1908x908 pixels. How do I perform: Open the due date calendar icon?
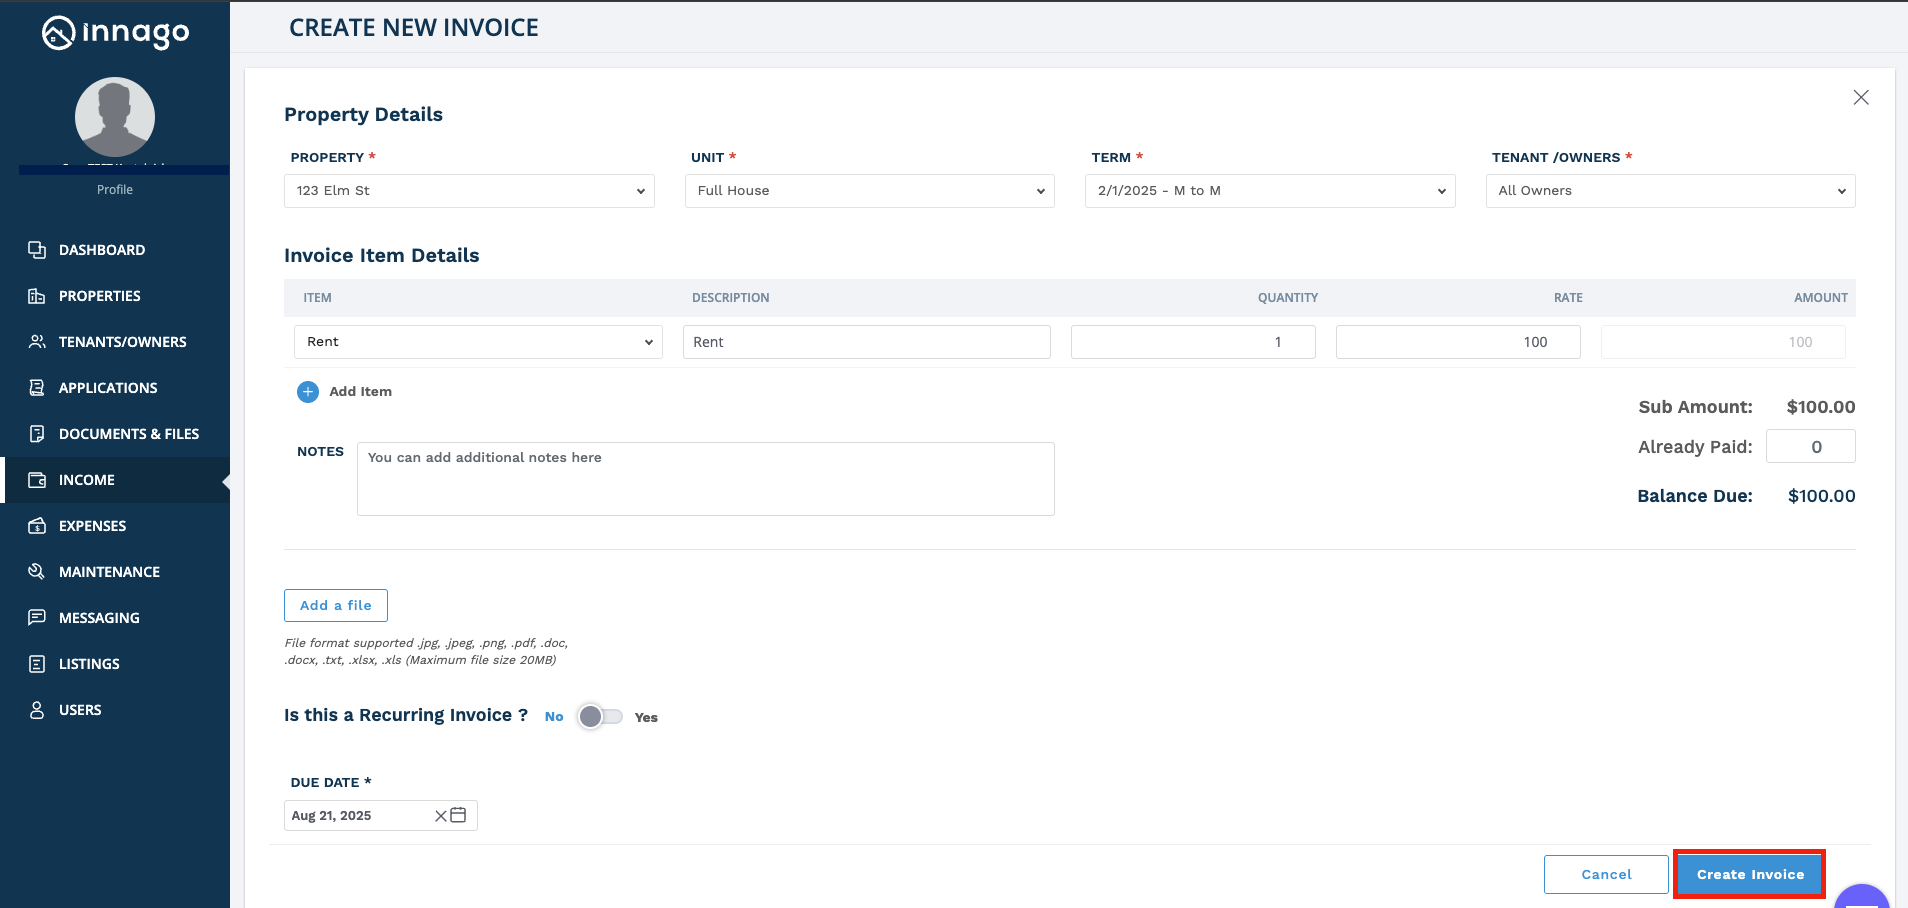click(x=459, y=816)
